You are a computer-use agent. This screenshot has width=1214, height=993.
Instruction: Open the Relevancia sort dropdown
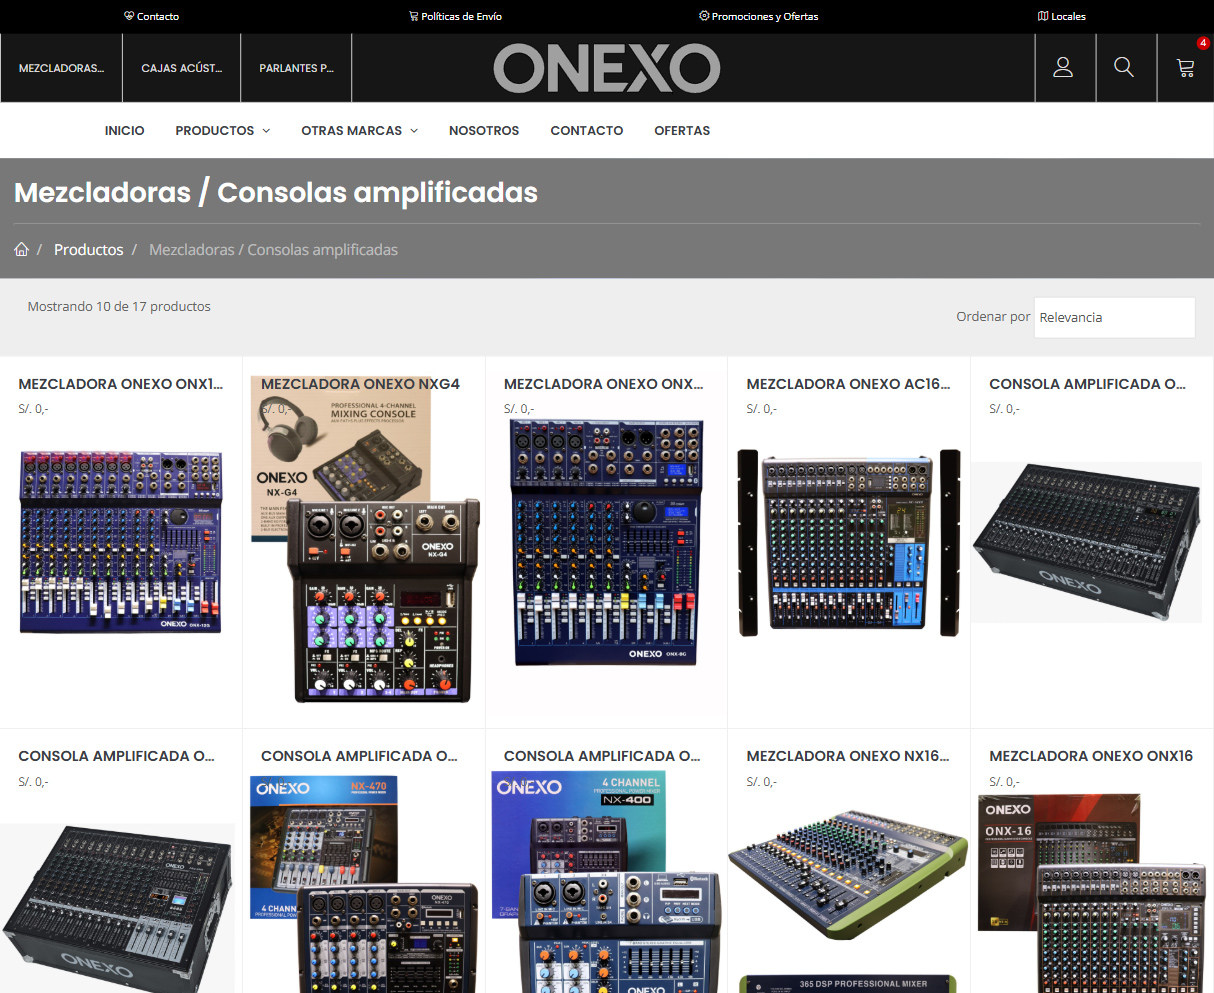point(1114,317)
